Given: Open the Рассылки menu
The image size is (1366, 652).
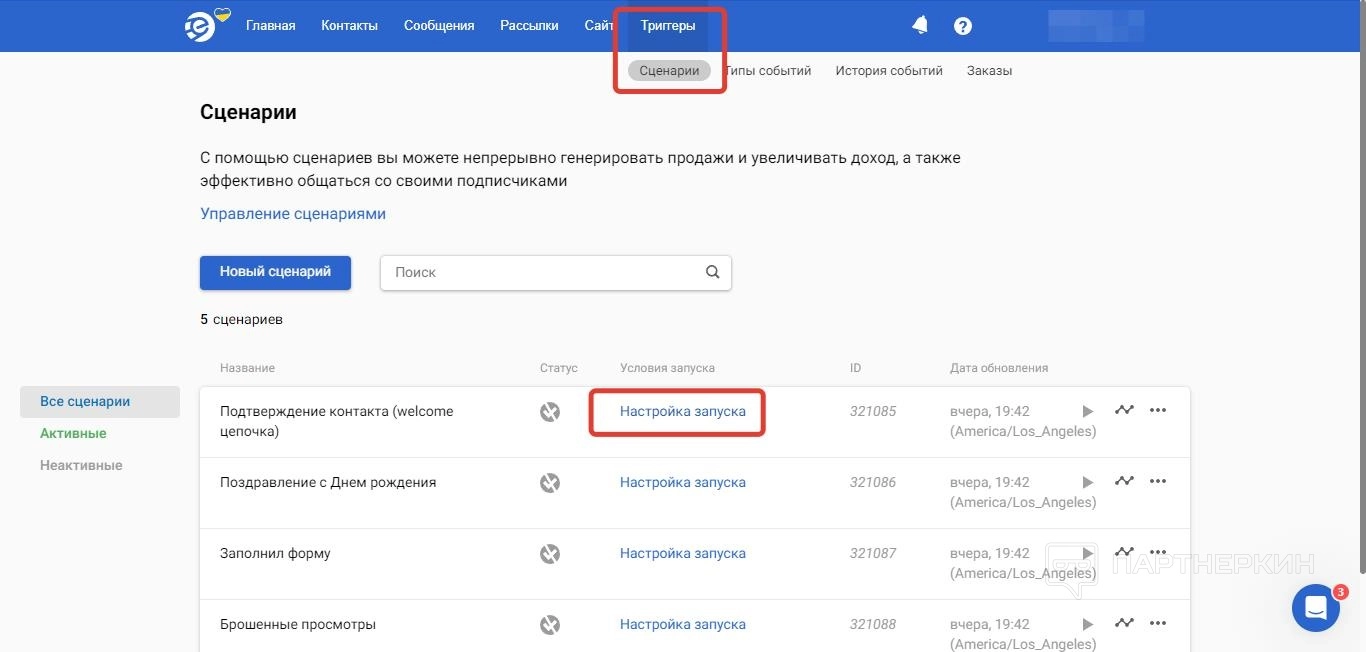Looking at the screenshot, I should 529,26.
